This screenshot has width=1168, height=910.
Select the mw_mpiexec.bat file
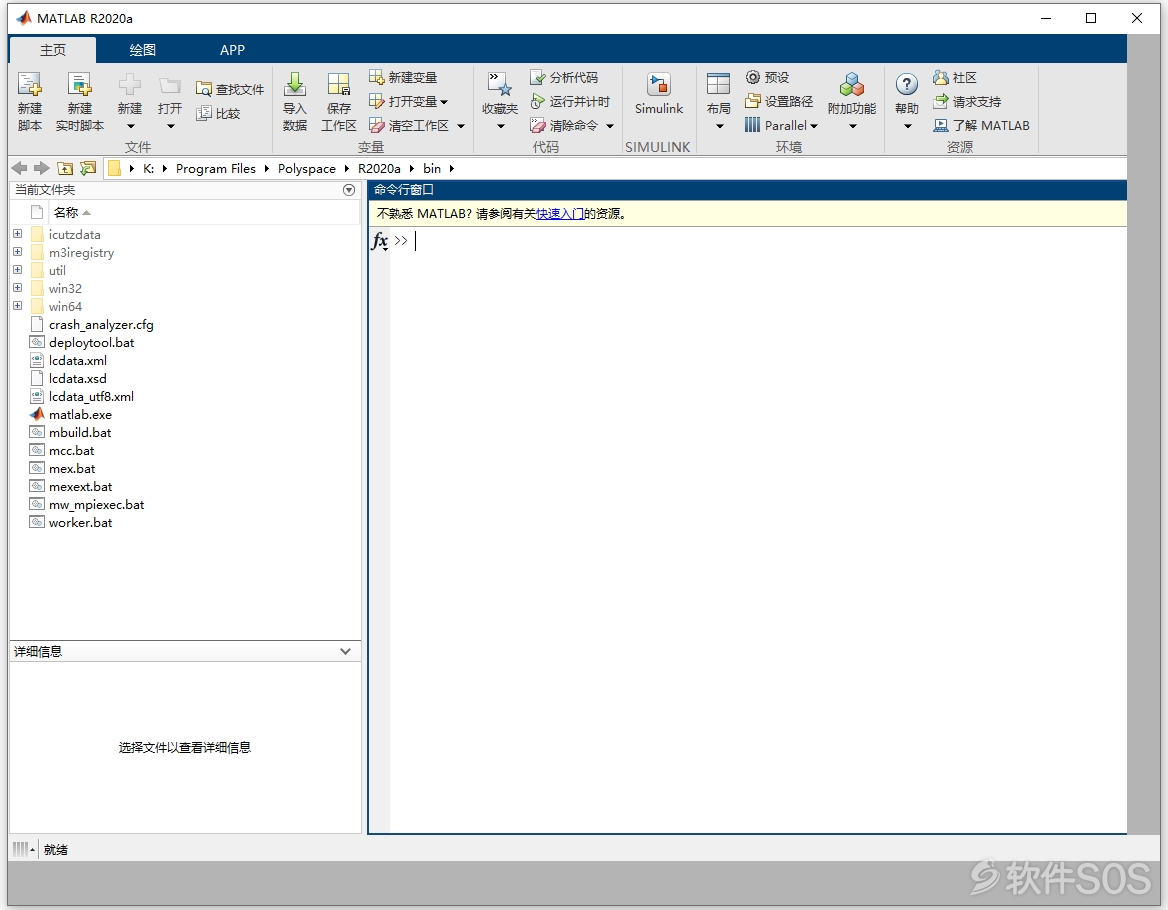(96, 504)
